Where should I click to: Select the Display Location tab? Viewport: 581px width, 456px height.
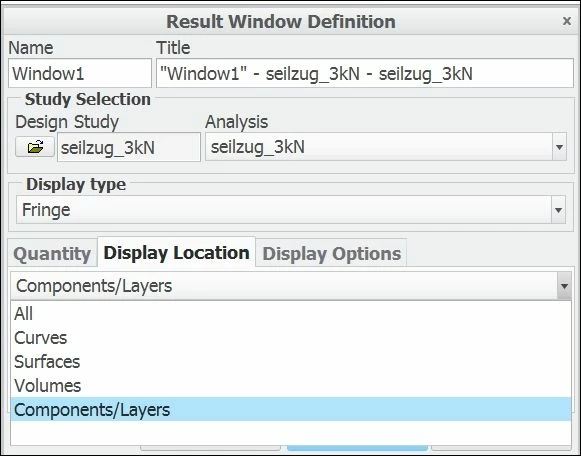[x=176, y=253]
